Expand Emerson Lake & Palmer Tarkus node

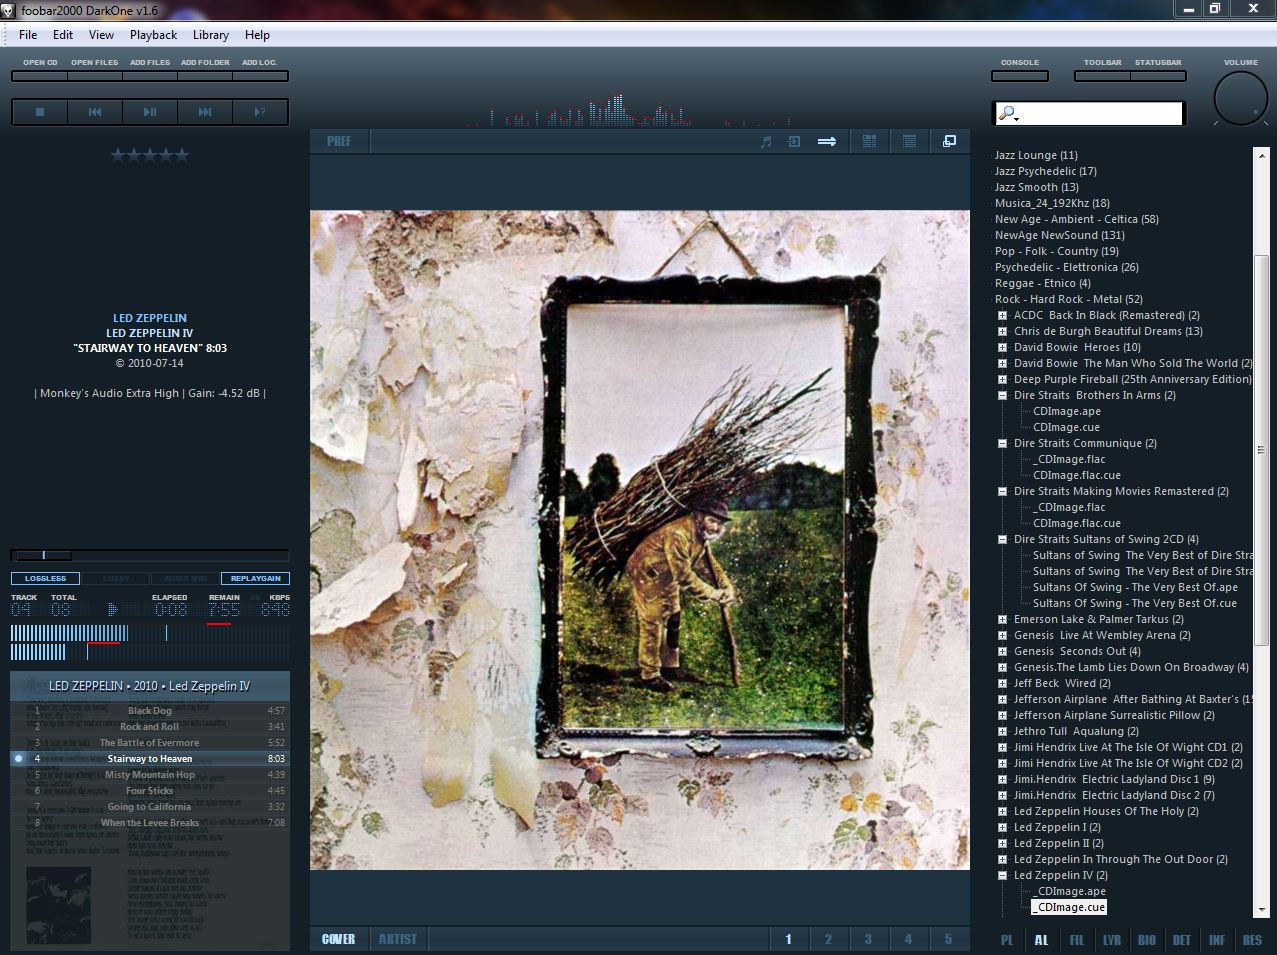(1002, 619)
